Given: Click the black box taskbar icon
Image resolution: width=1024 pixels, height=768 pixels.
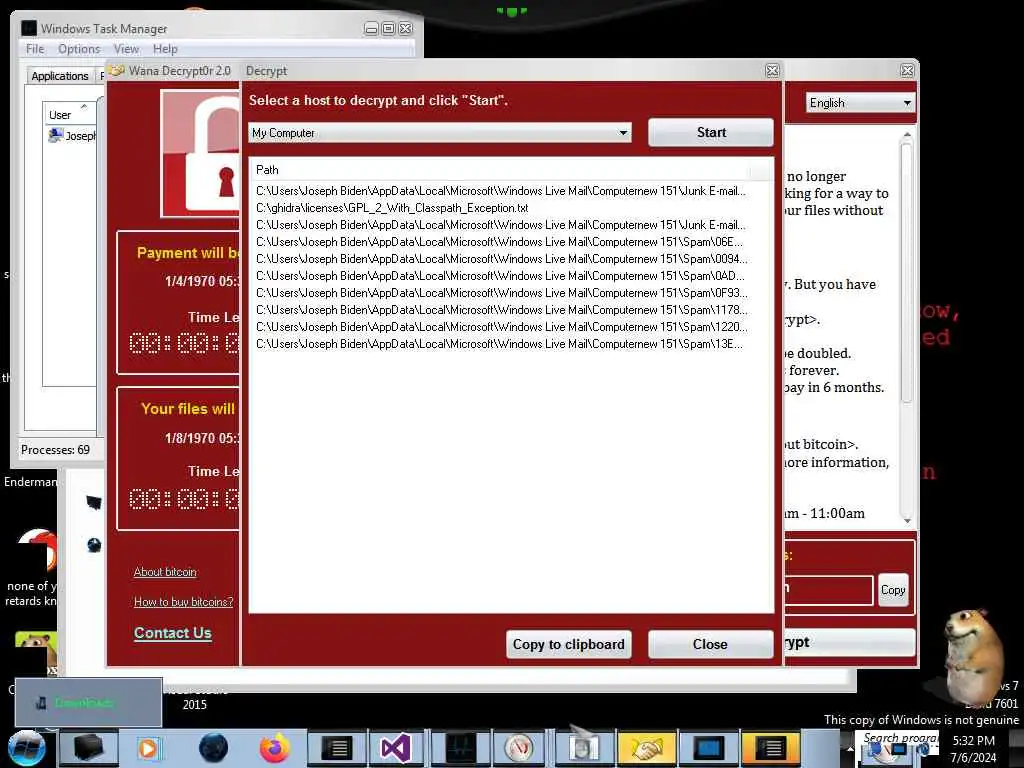Looking at the screenshot, I should coord(88,748).
